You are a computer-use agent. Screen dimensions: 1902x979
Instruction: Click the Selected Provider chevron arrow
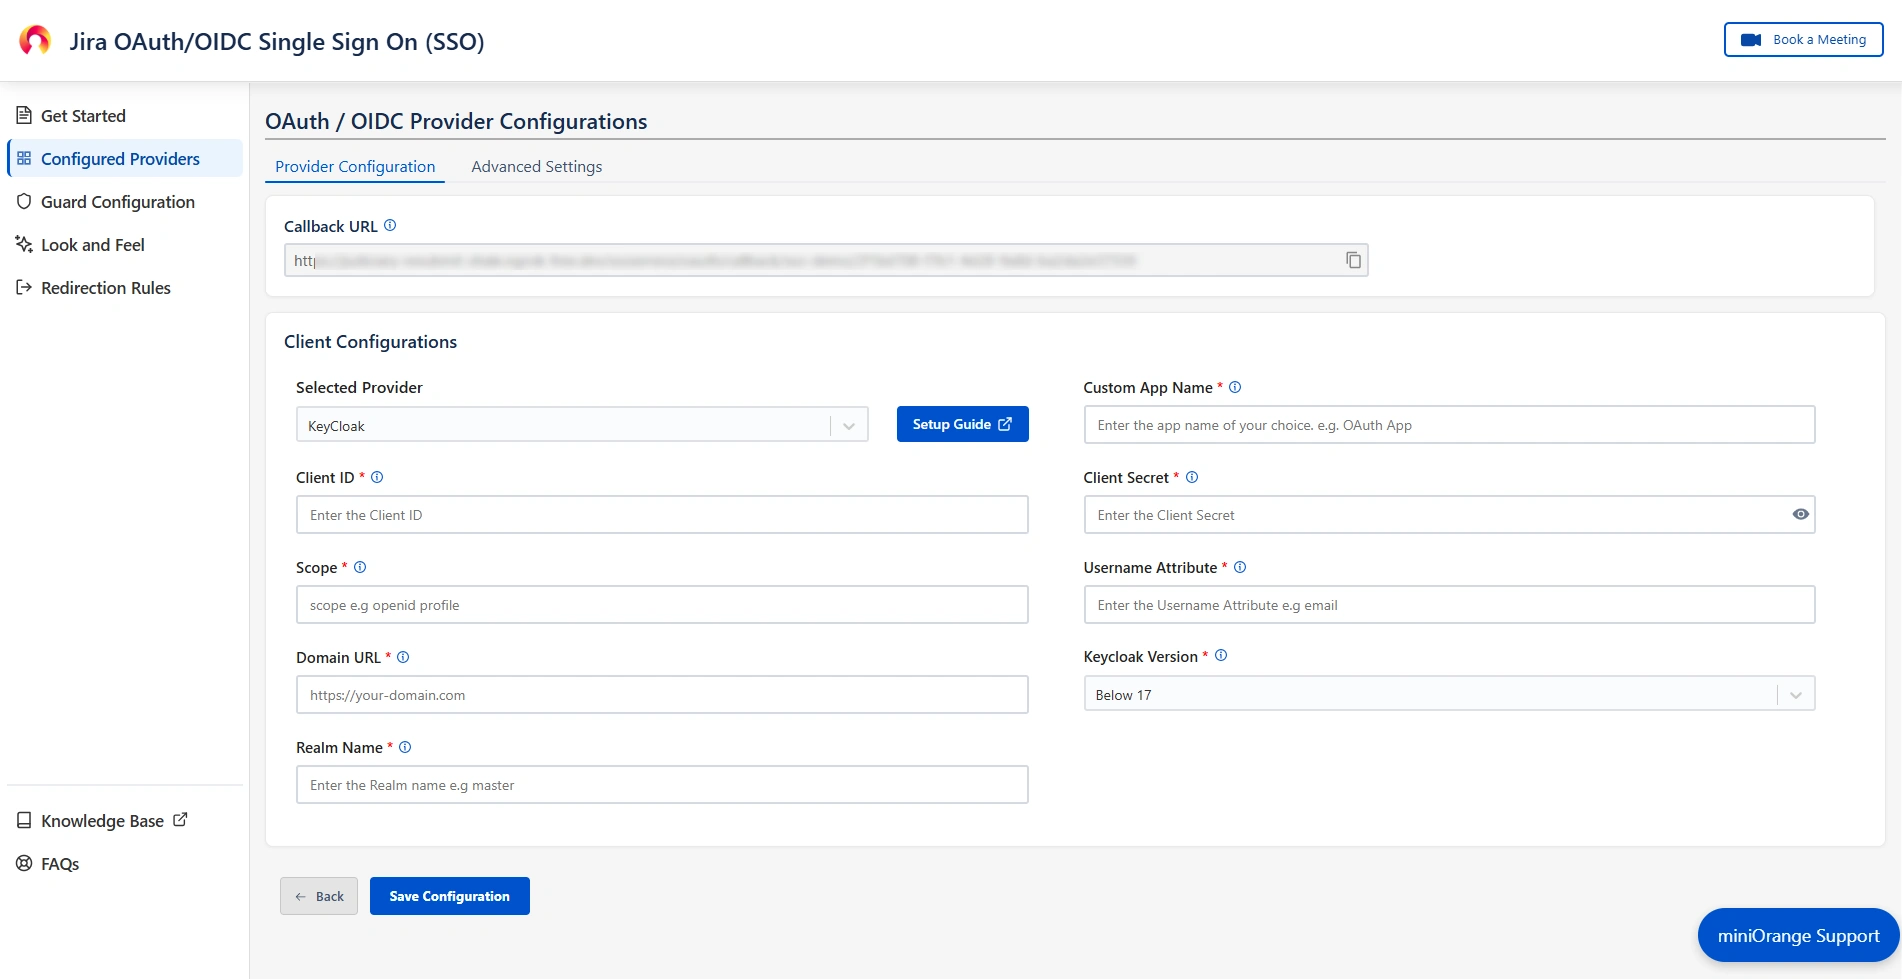click(x=849, y=426)
